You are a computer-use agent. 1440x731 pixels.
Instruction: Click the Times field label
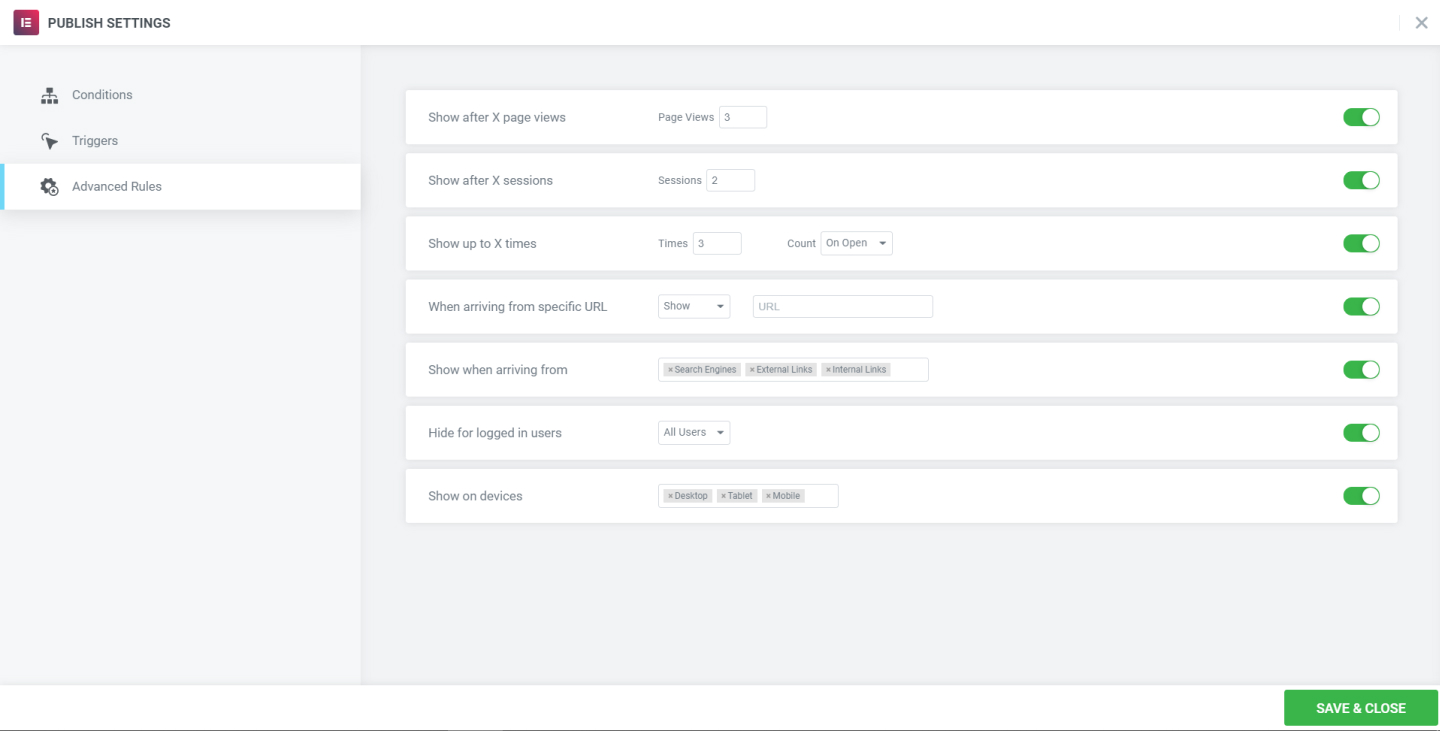(673, 243)
